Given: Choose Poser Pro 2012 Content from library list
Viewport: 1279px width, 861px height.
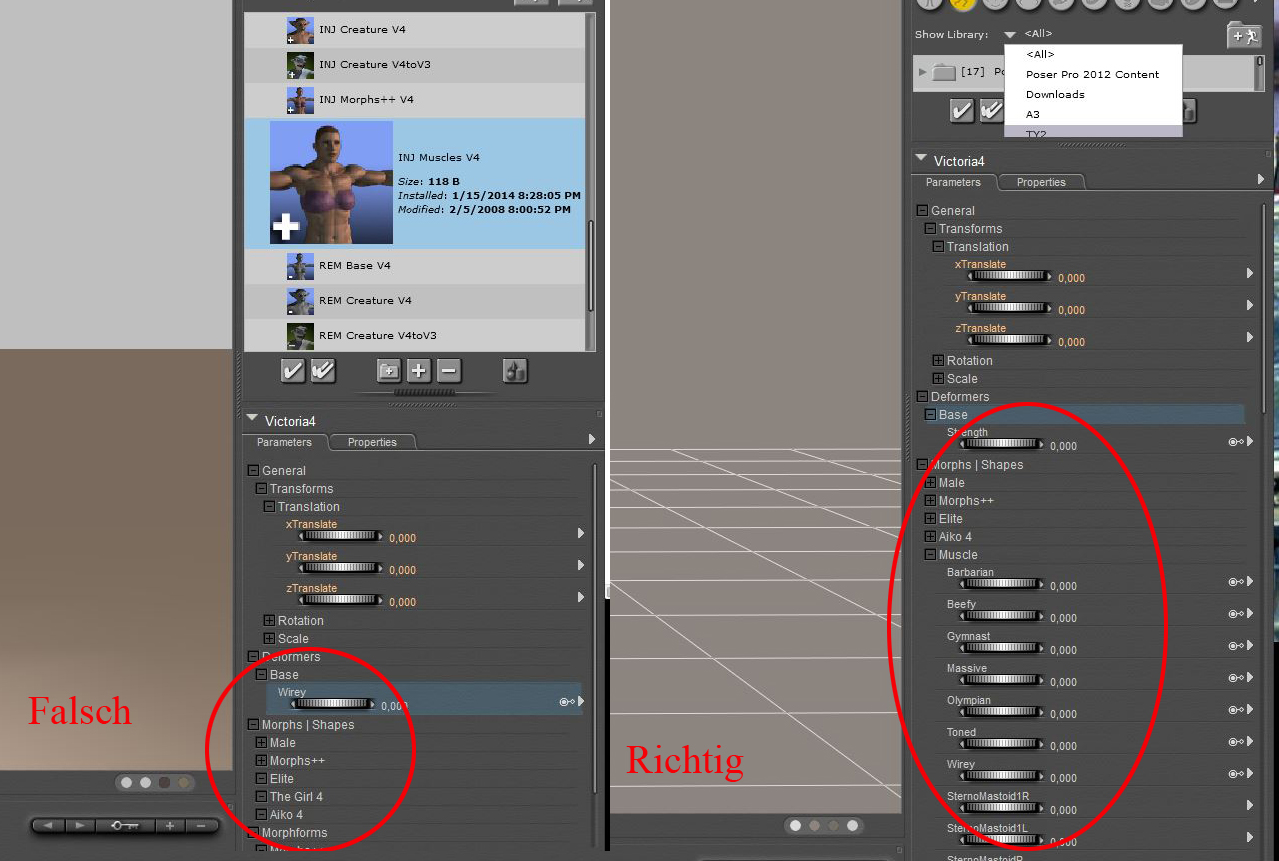Looking at the screenshot, I should 1092,74.
